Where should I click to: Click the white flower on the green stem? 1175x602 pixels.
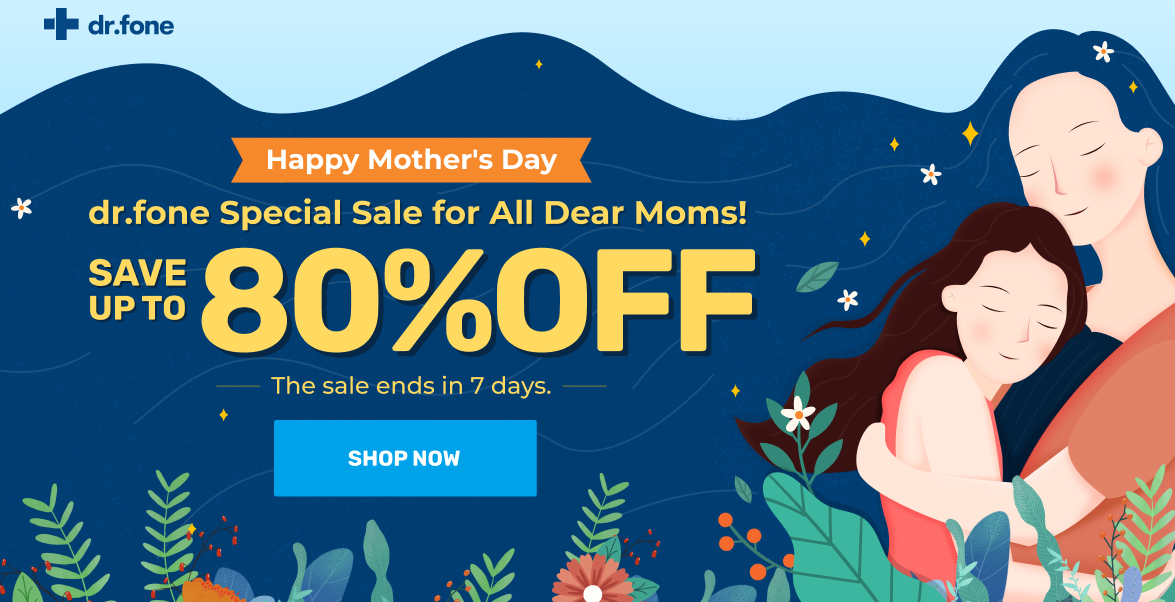[x=798, y=412]
